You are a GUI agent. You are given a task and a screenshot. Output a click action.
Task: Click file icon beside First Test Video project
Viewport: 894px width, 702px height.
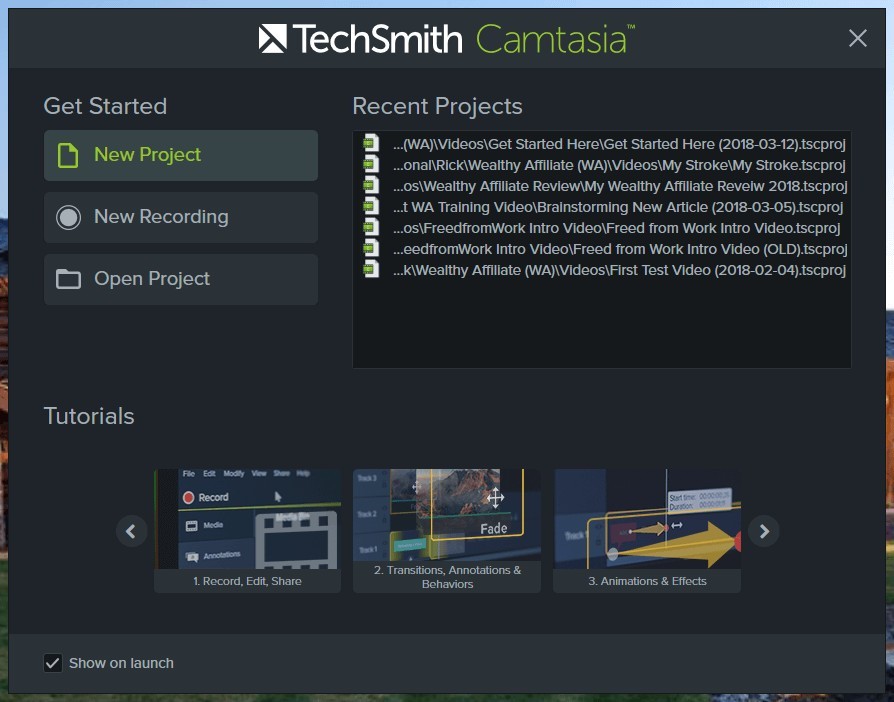tap(371, 269)
